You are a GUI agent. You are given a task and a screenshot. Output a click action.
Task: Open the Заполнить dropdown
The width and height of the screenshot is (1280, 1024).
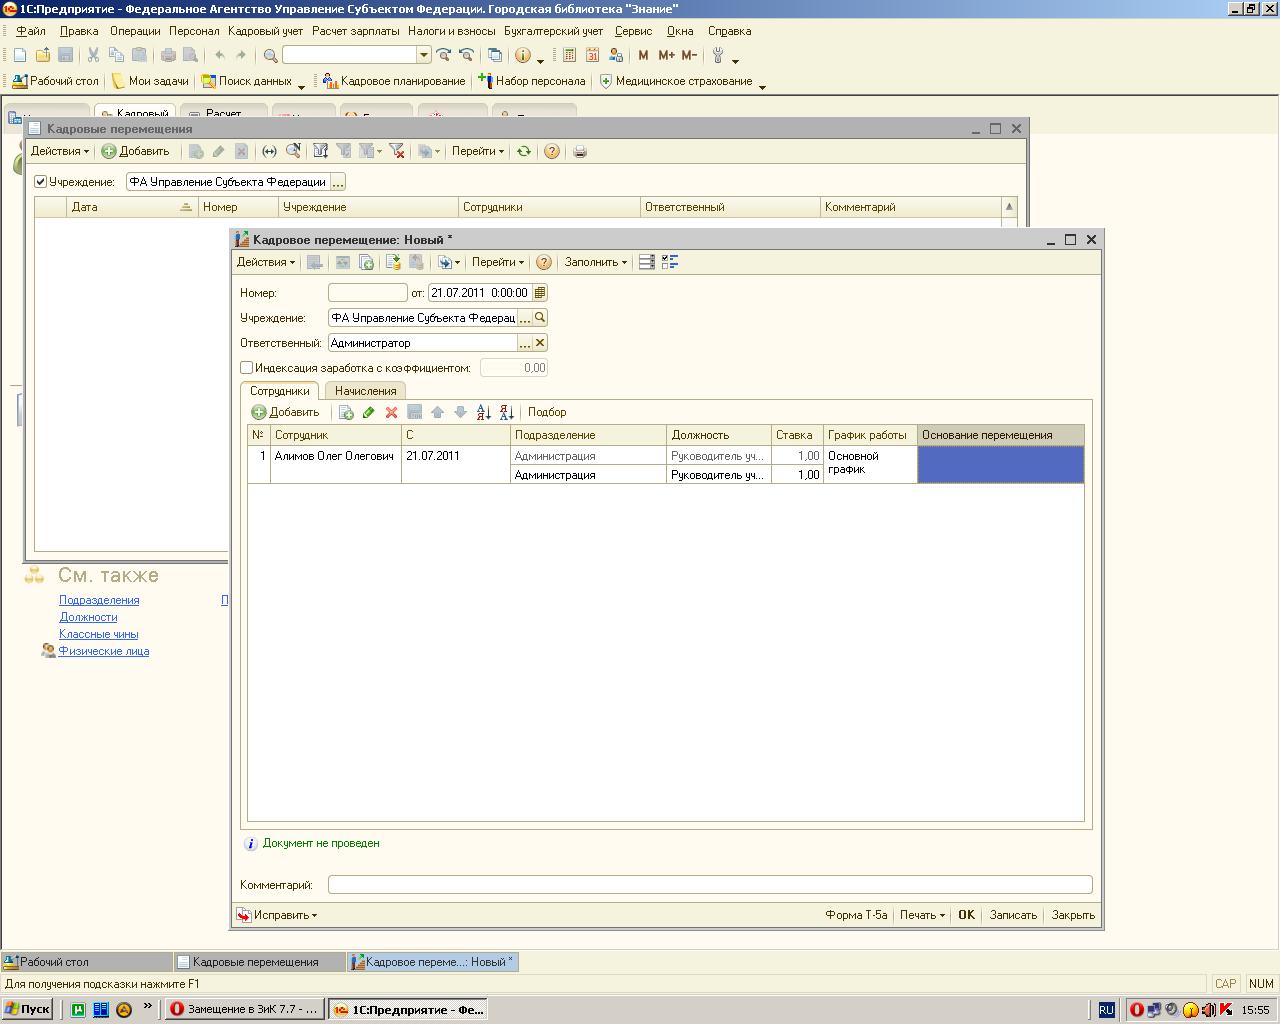tap(596, 262)
